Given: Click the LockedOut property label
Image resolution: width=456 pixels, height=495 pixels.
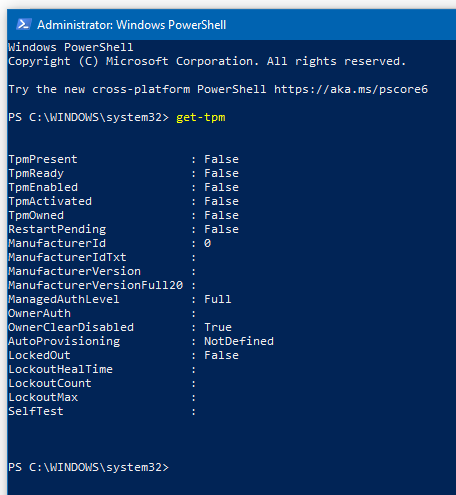Looking at the screenshot, I should coord(39,355).
